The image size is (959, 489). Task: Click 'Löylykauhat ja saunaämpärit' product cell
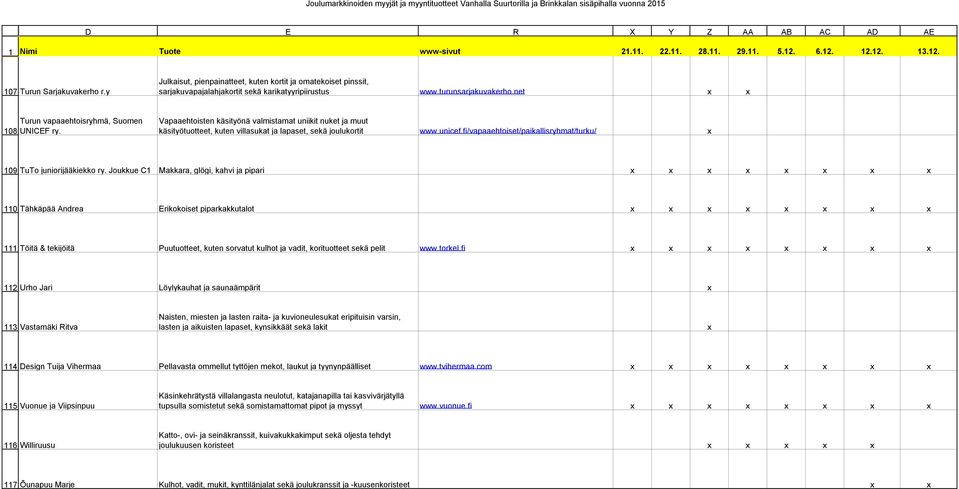pos(287,273)
